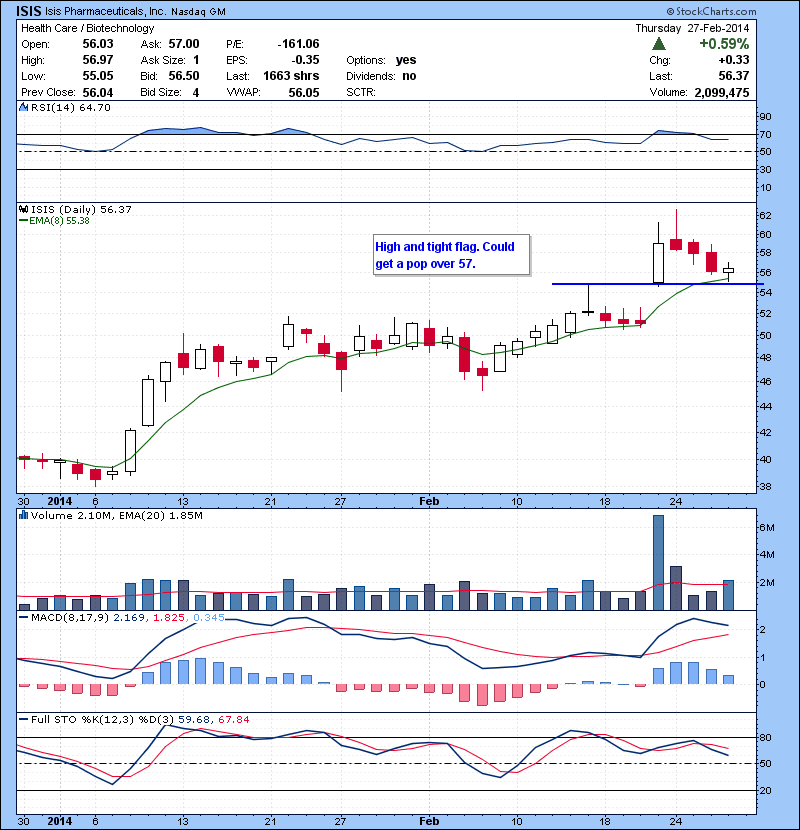The image size is (800, 830).
Task: Click the P/E value -161.06
Action: [x=298, y=44]
